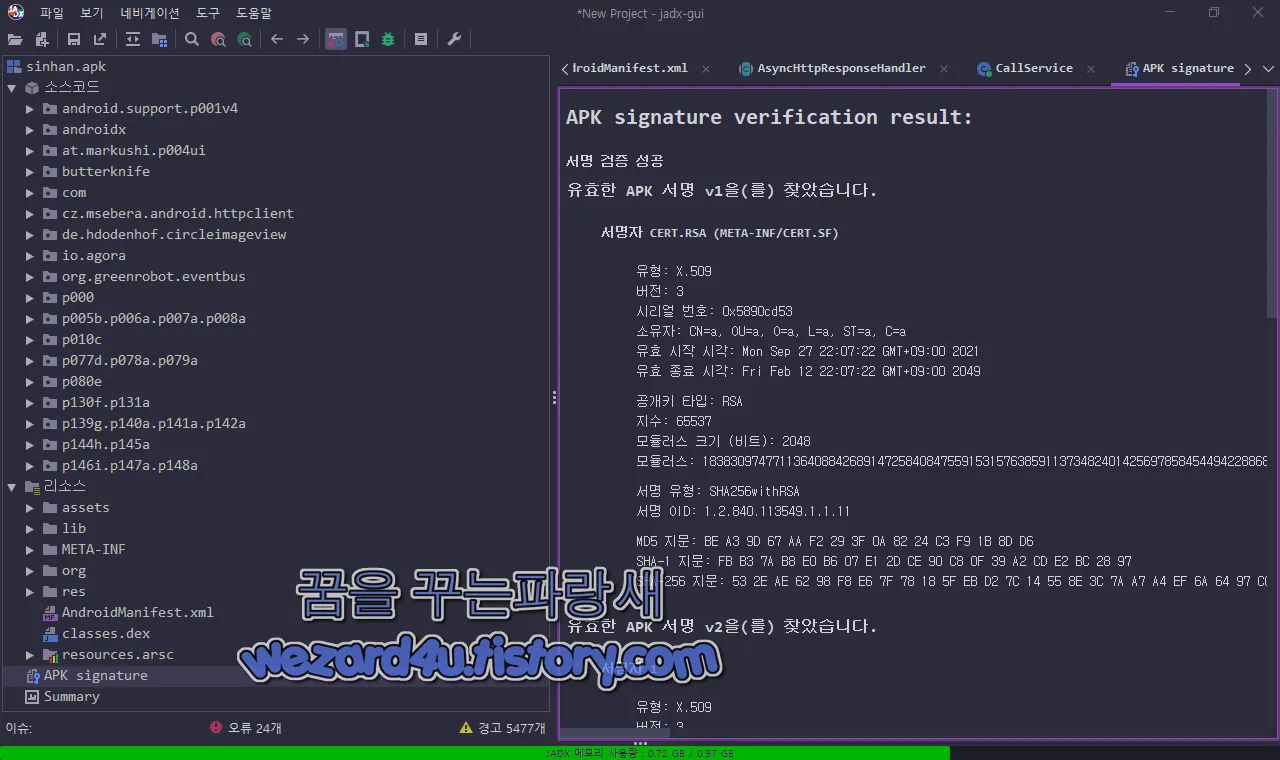
Task: Close the CallService tab
Action: (1091, 69)
